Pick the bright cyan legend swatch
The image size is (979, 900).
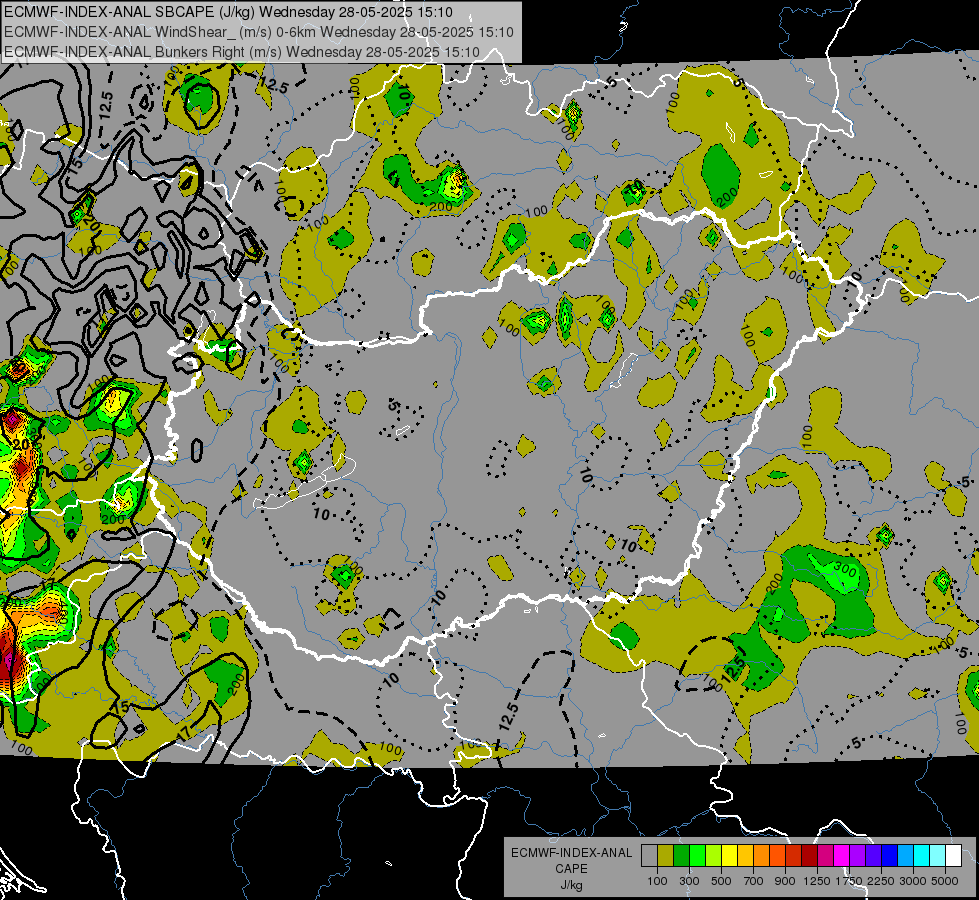point(922,856)
